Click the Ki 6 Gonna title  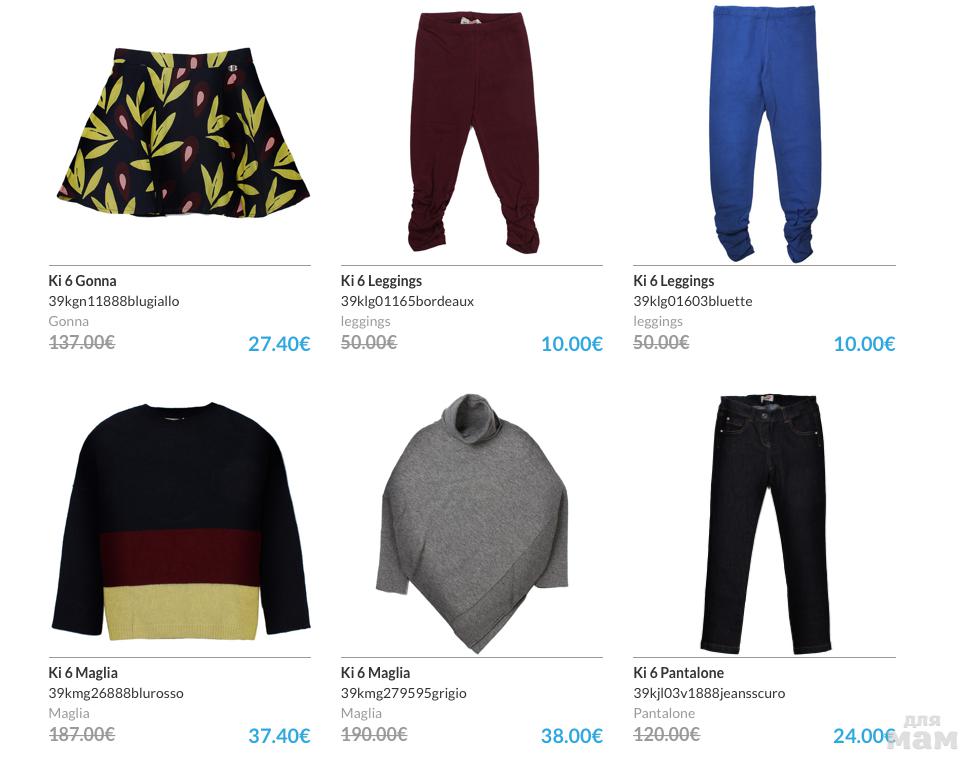83,281
